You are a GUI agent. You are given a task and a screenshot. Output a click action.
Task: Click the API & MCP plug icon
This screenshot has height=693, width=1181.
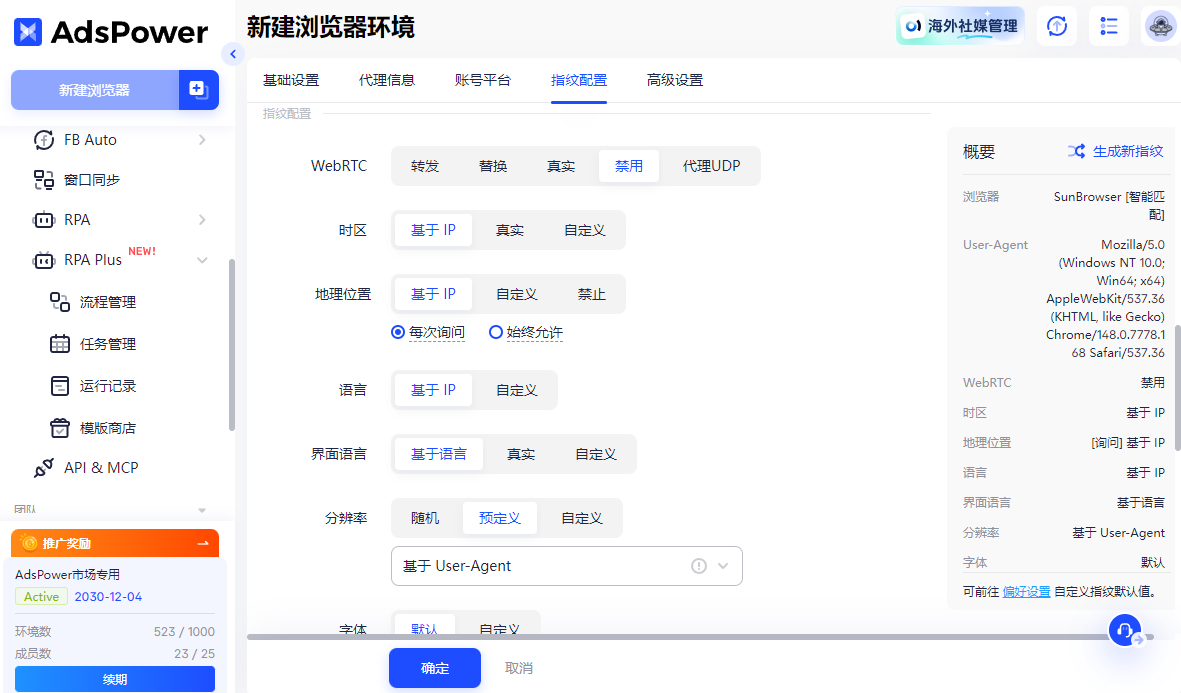pyautogui.click(x=44, y=468)
